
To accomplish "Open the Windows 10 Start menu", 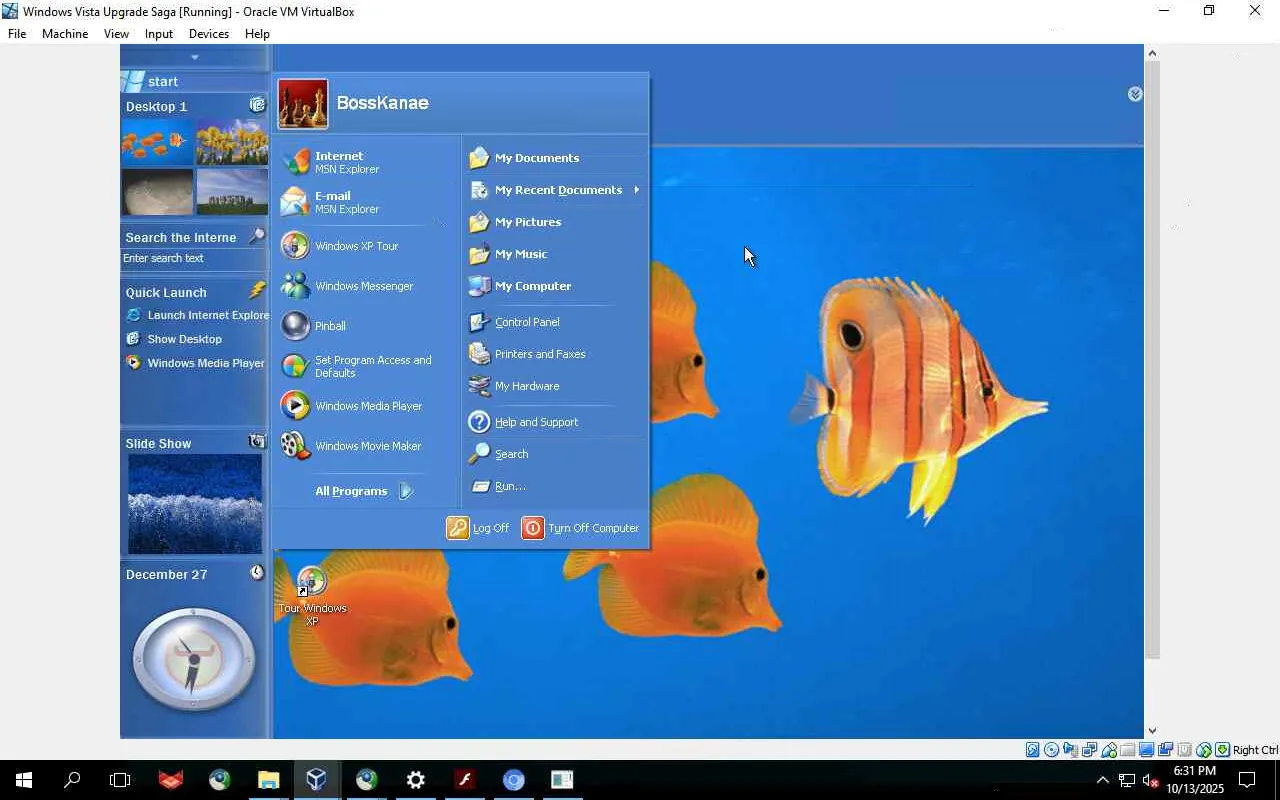I will (24, 780).
